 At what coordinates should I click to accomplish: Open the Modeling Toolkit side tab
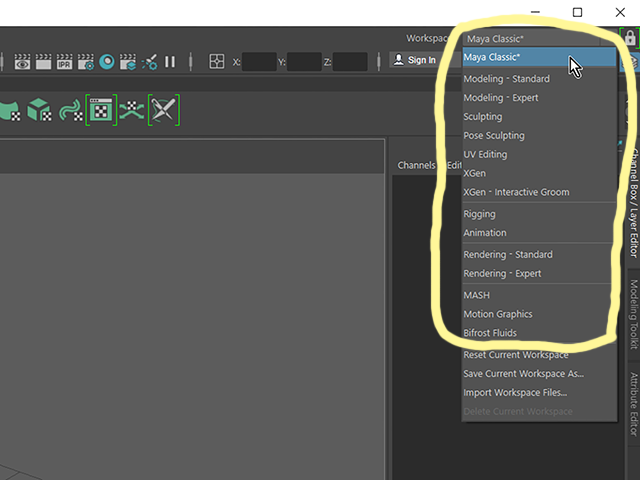(x=633, y=314)
